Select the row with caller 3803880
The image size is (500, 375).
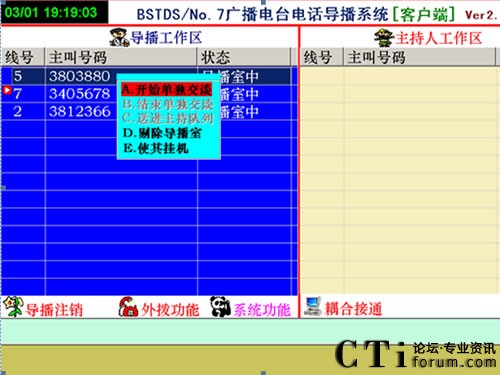pos(146,76)
